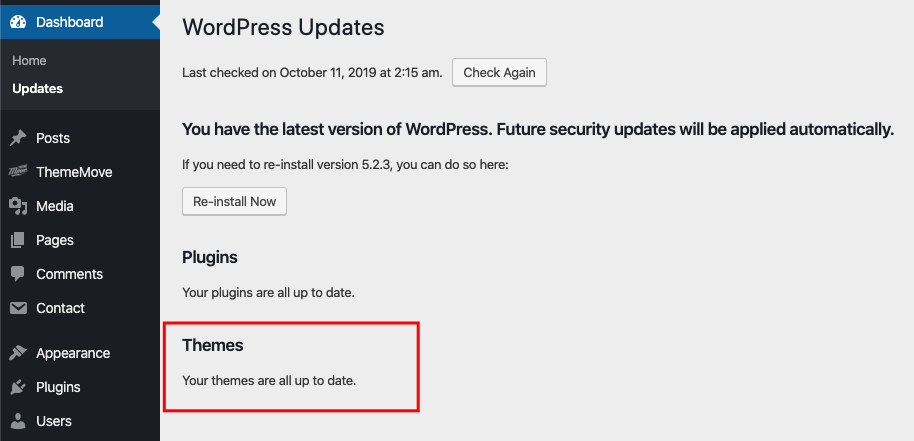Image resolution: width=914 pixels, height=441 pixels.
Task: Click the WordPress Updates page heading
Action: (x=283, y=27)
